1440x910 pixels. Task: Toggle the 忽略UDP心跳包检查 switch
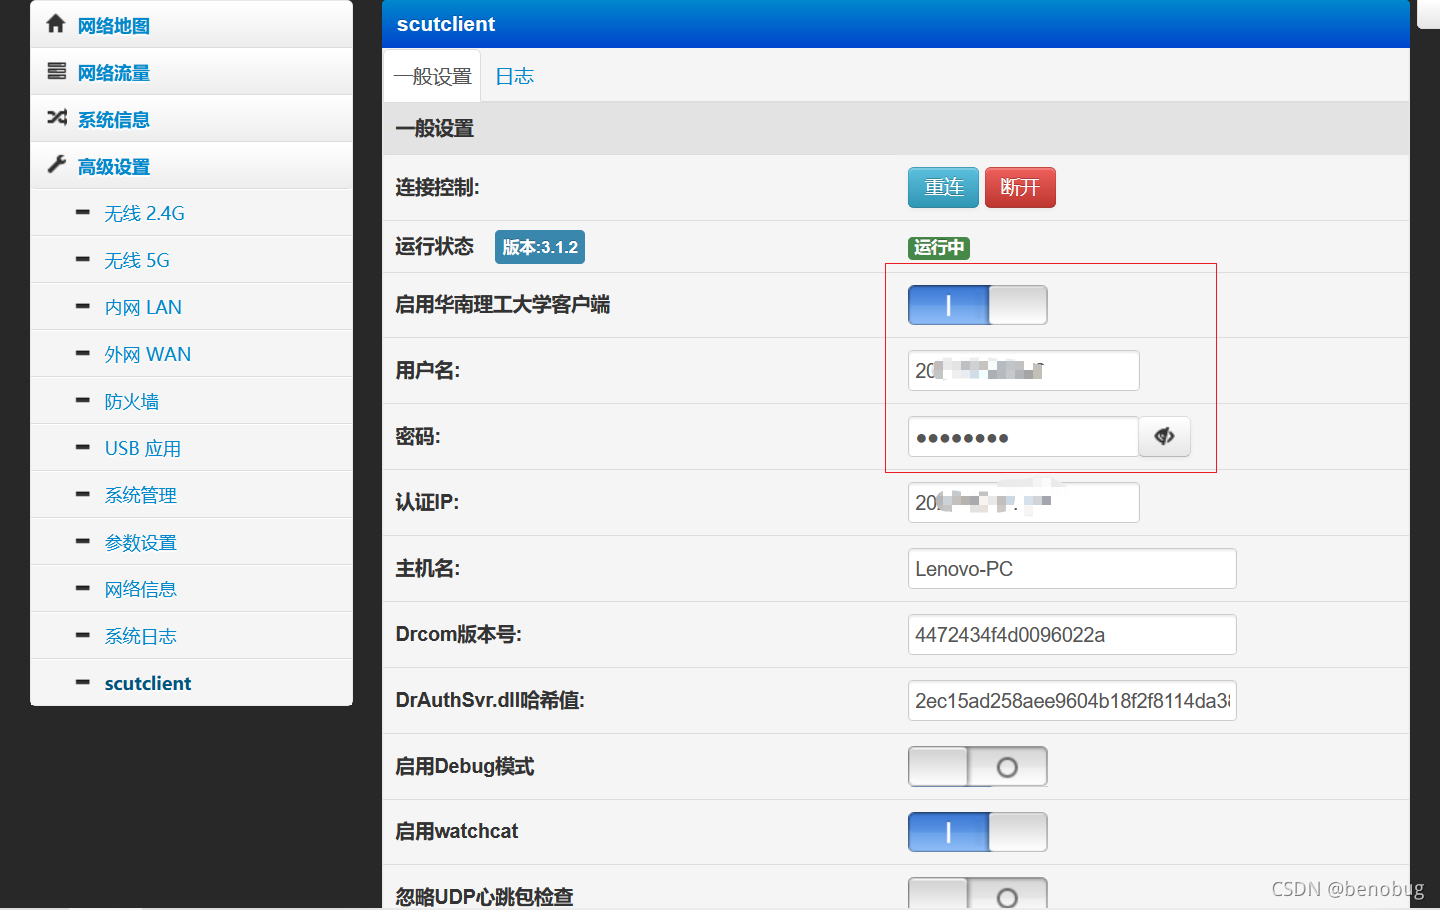click(x=977, y=893)
